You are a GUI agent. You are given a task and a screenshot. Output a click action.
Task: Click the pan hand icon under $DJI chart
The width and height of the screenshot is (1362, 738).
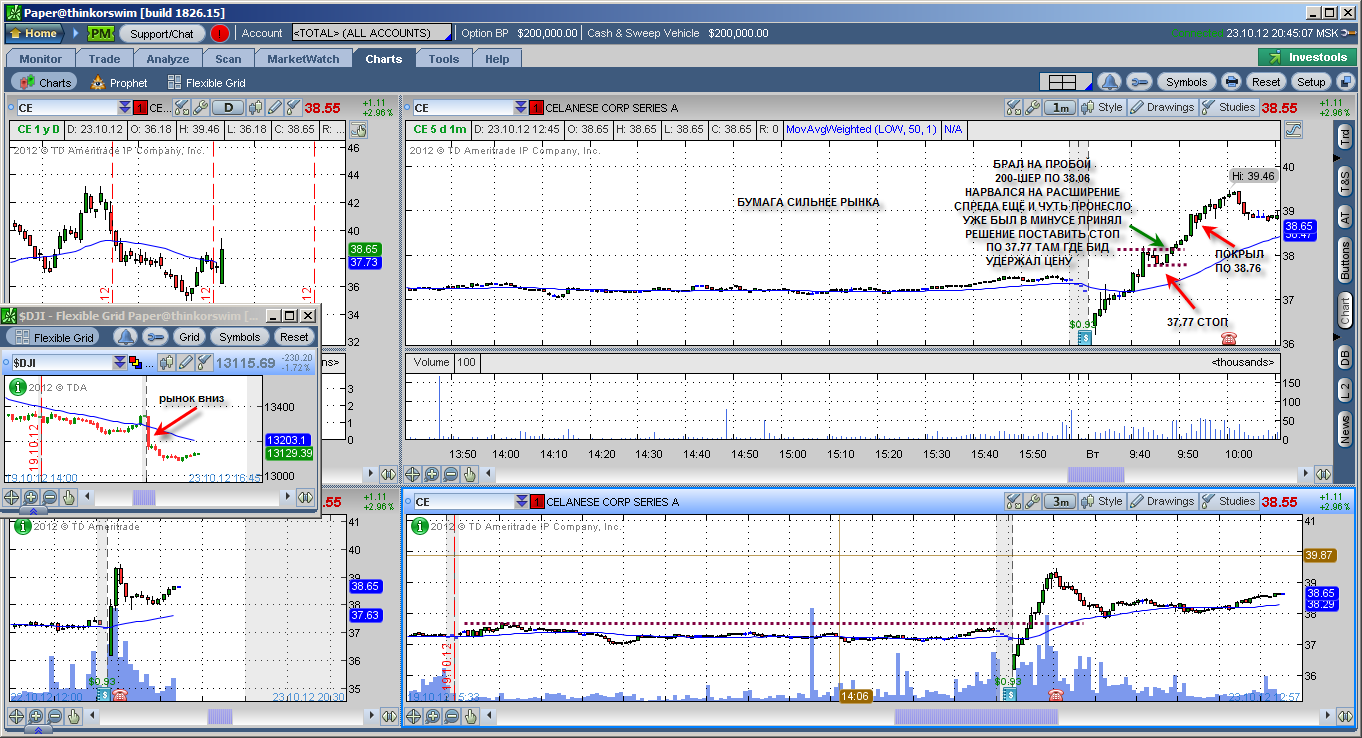click(x=68, y=497)
